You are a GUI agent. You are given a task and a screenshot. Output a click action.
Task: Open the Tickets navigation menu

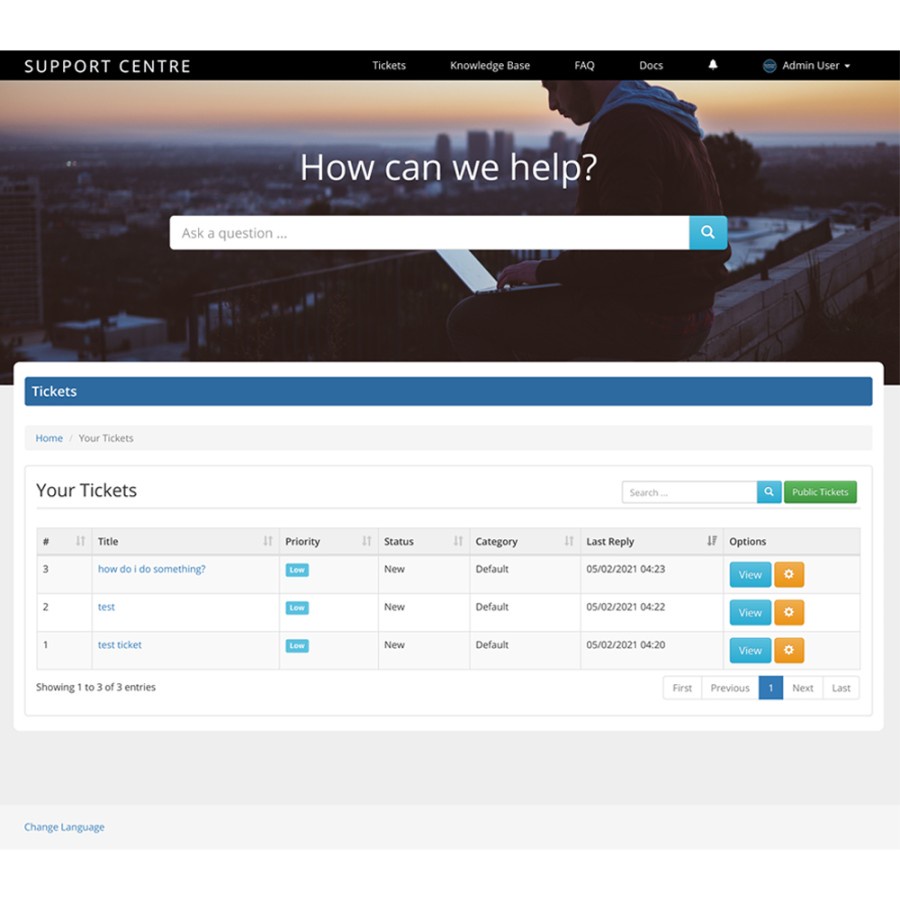[x=389, y=65]
